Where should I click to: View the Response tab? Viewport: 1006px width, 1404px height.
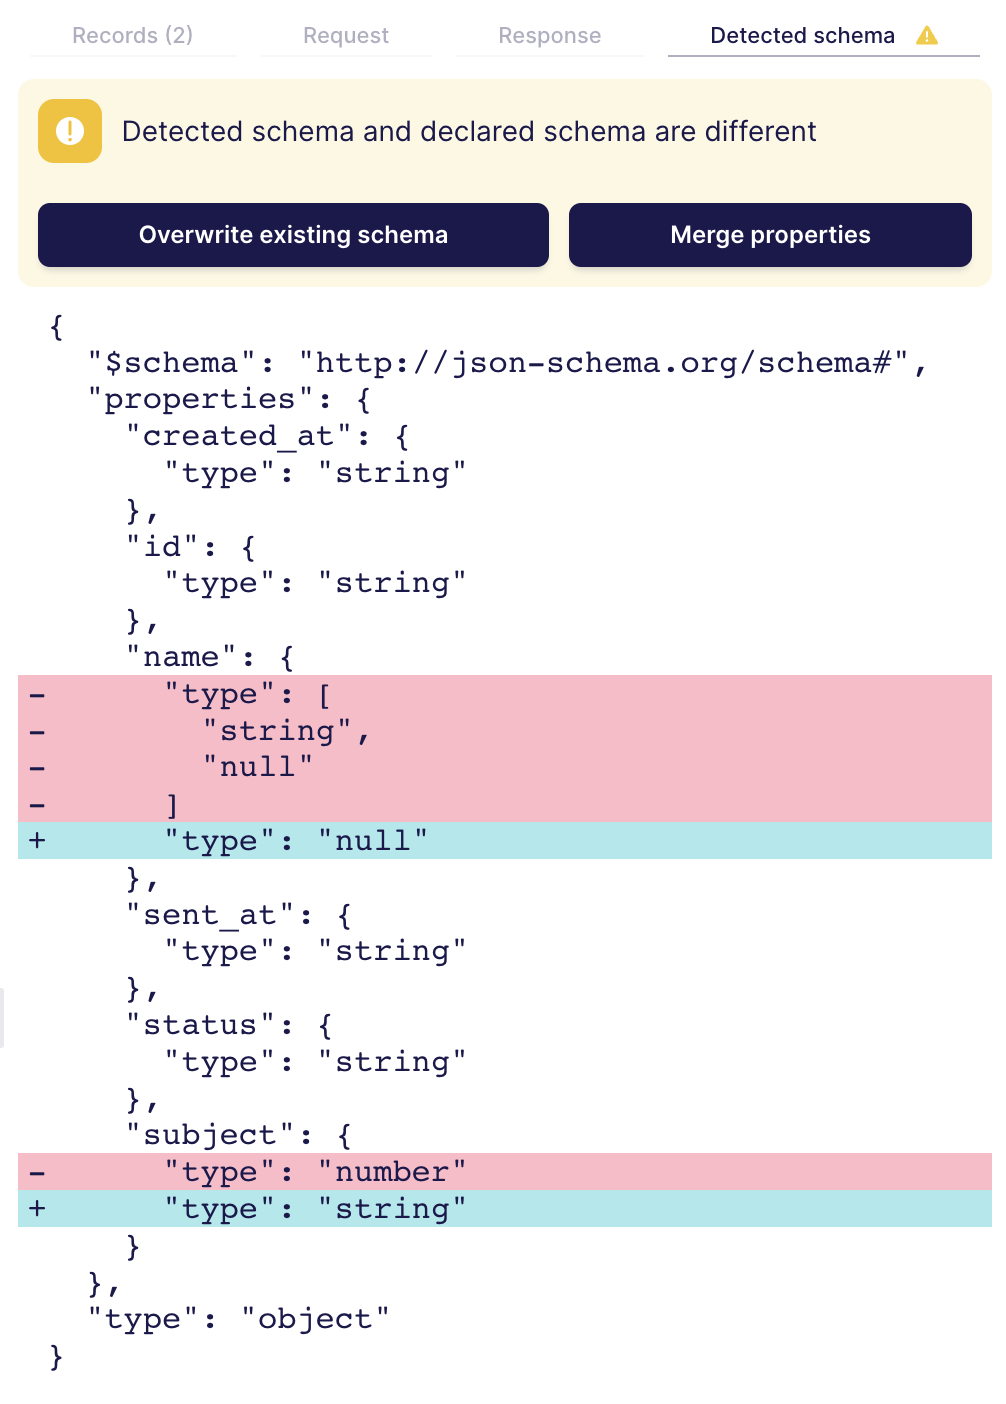tap(549, 36)
